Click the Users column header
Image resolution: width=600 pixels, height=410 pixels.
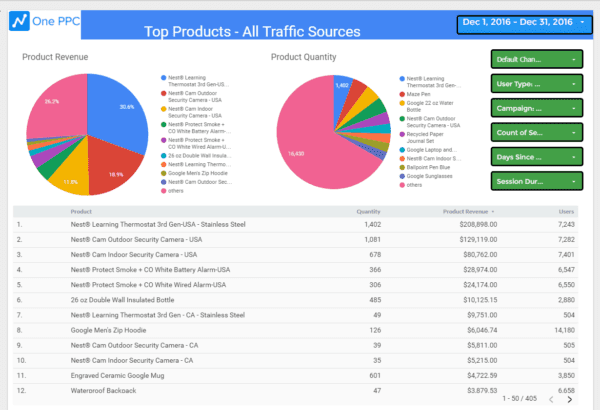click(567, 211)
